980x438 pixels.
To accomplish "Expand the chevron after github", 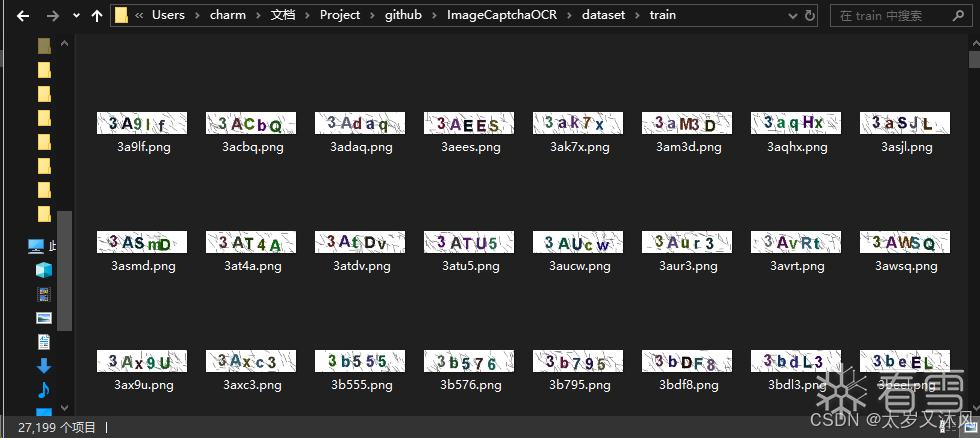I will tap(434, 16).
